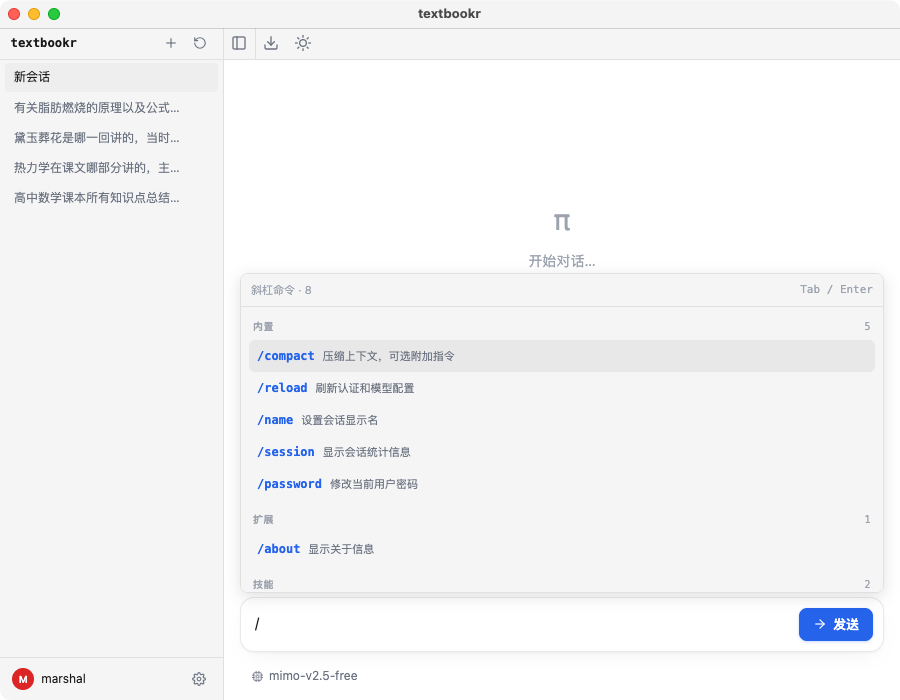
Task: Click the 斜杠命令 · 8 header text
Action: 281,290
